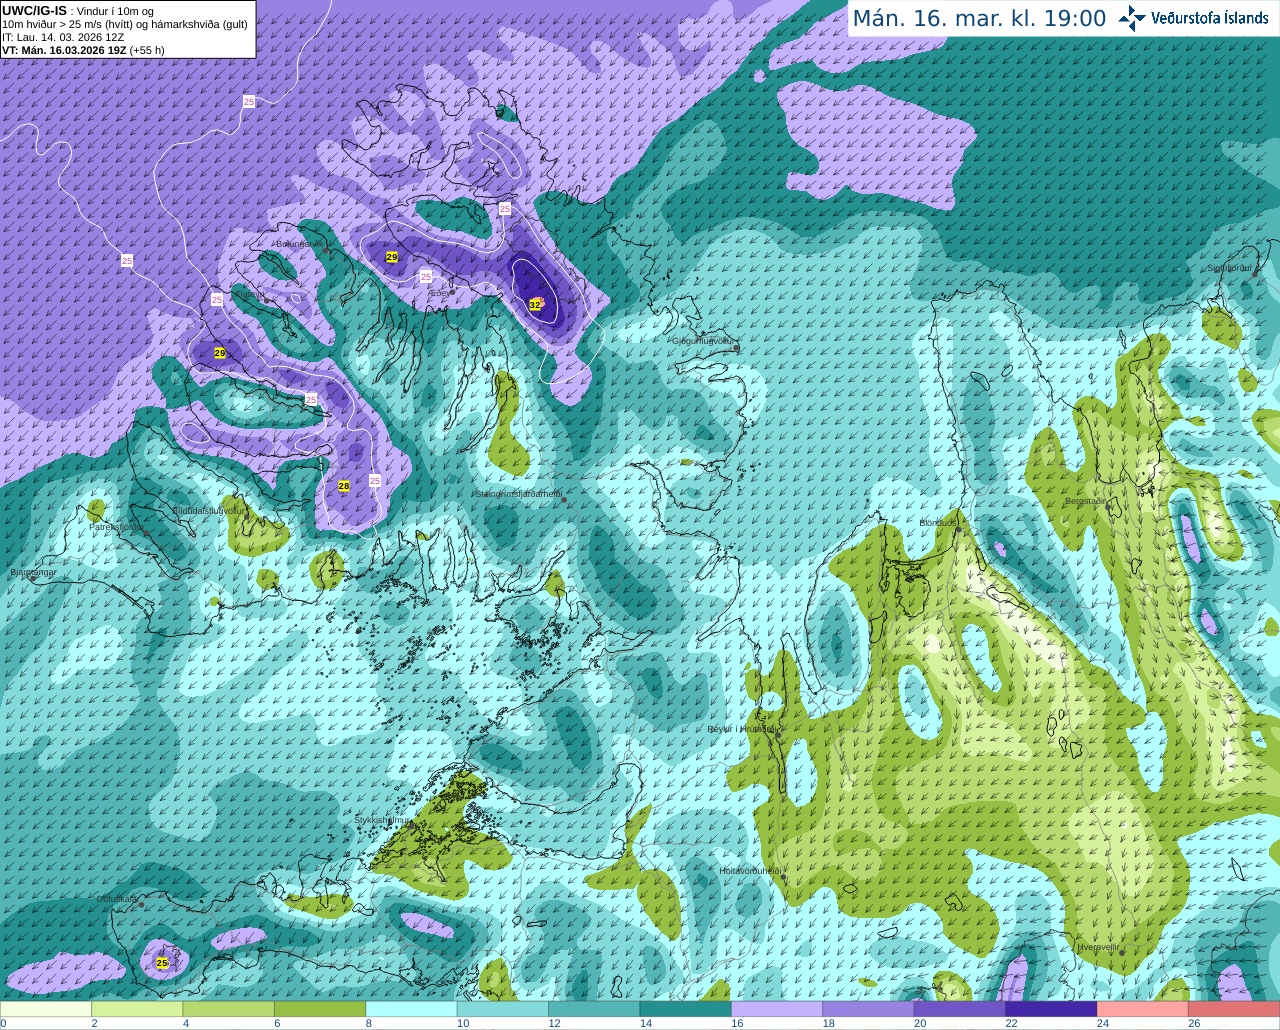Click the yellow 29 gust marker southwest of Flateyri
This screenshot has height=1030, width=1280.
[220, 353]
